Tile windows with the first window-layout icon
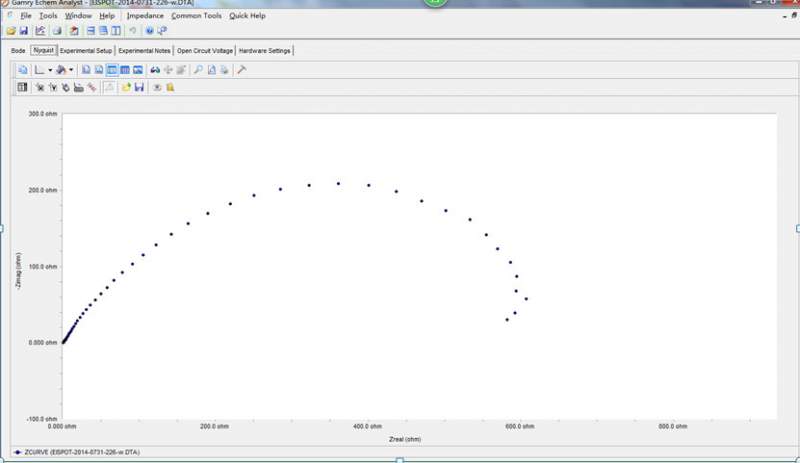800x463 pixels. 91,31
